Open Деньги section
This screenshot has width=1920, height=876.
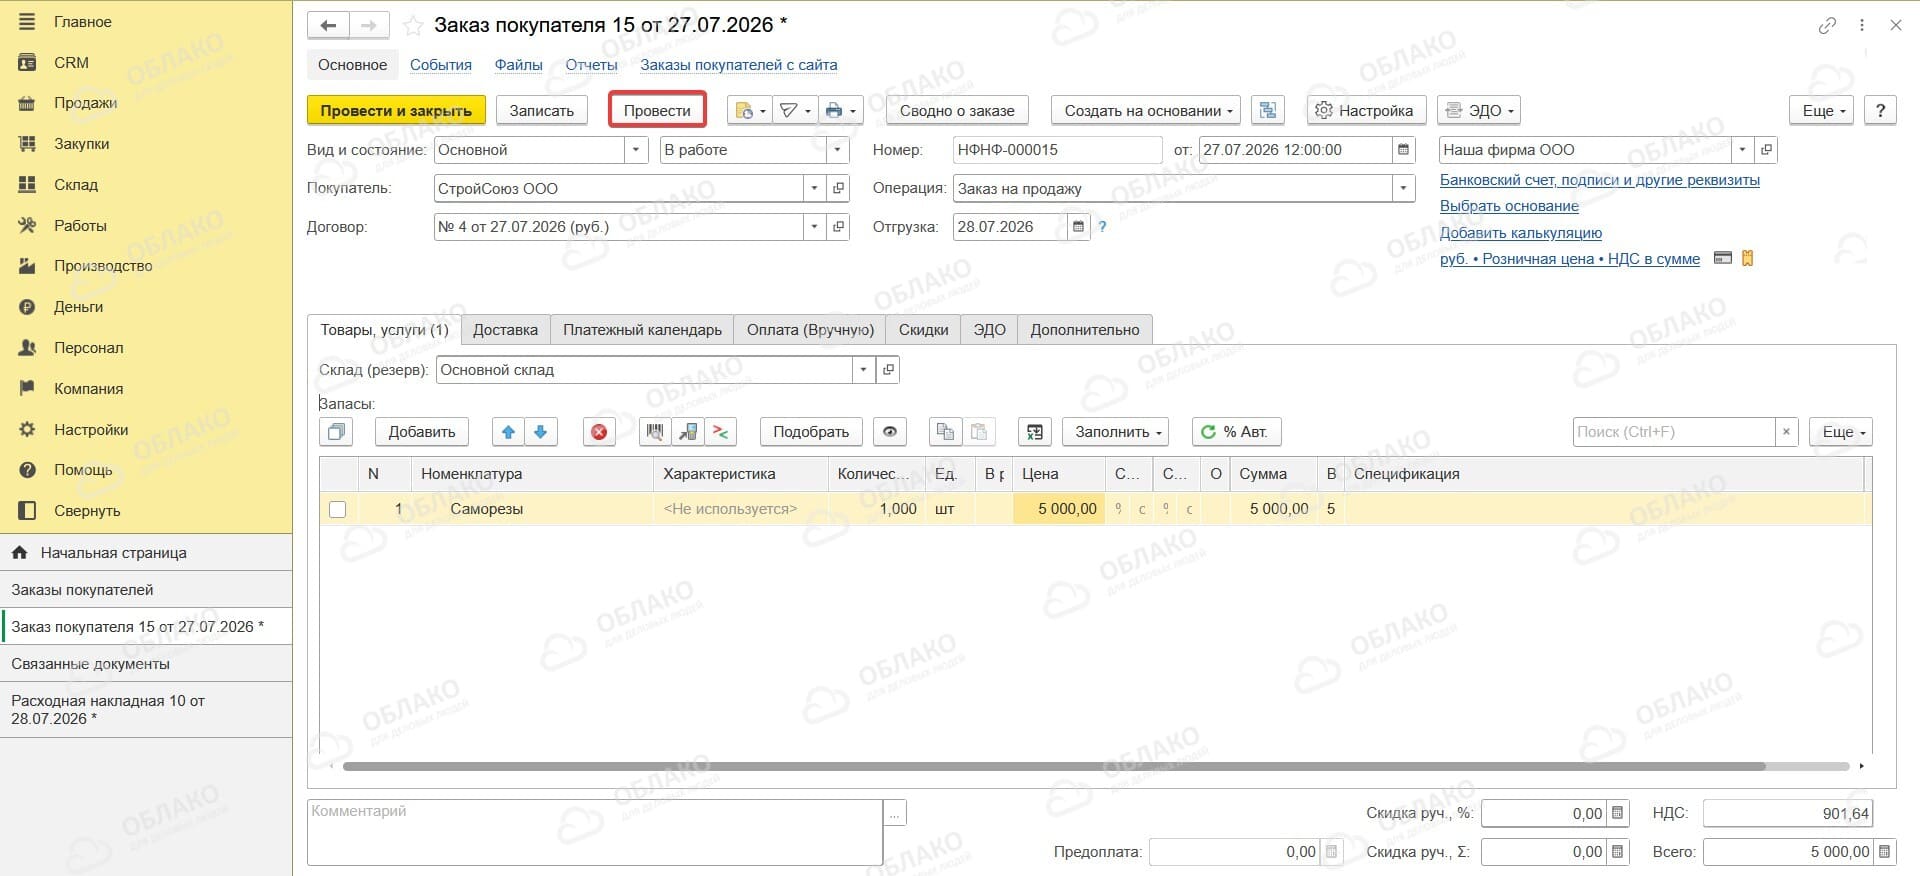pos(78,307)
